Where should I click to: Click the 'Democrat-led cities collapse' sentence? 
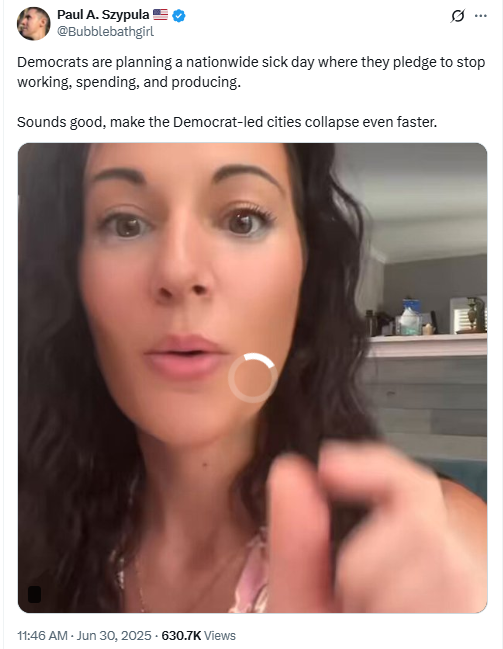pyautogui.click(x=227, y=122)
